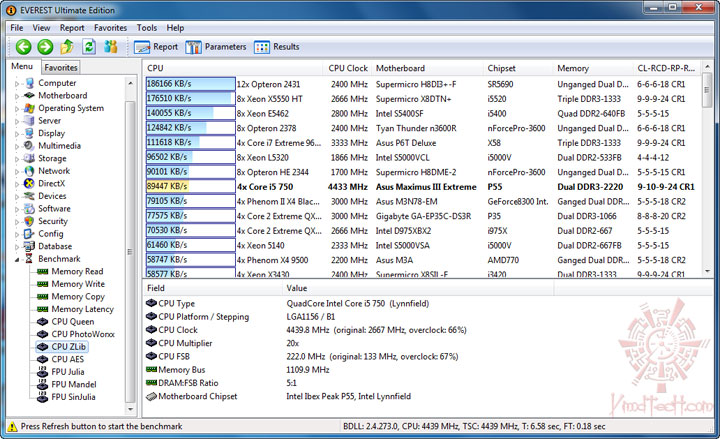The height and width of the screenshot is (439, 720).
Task: Sort by Chipset column header
Action: 518,68
